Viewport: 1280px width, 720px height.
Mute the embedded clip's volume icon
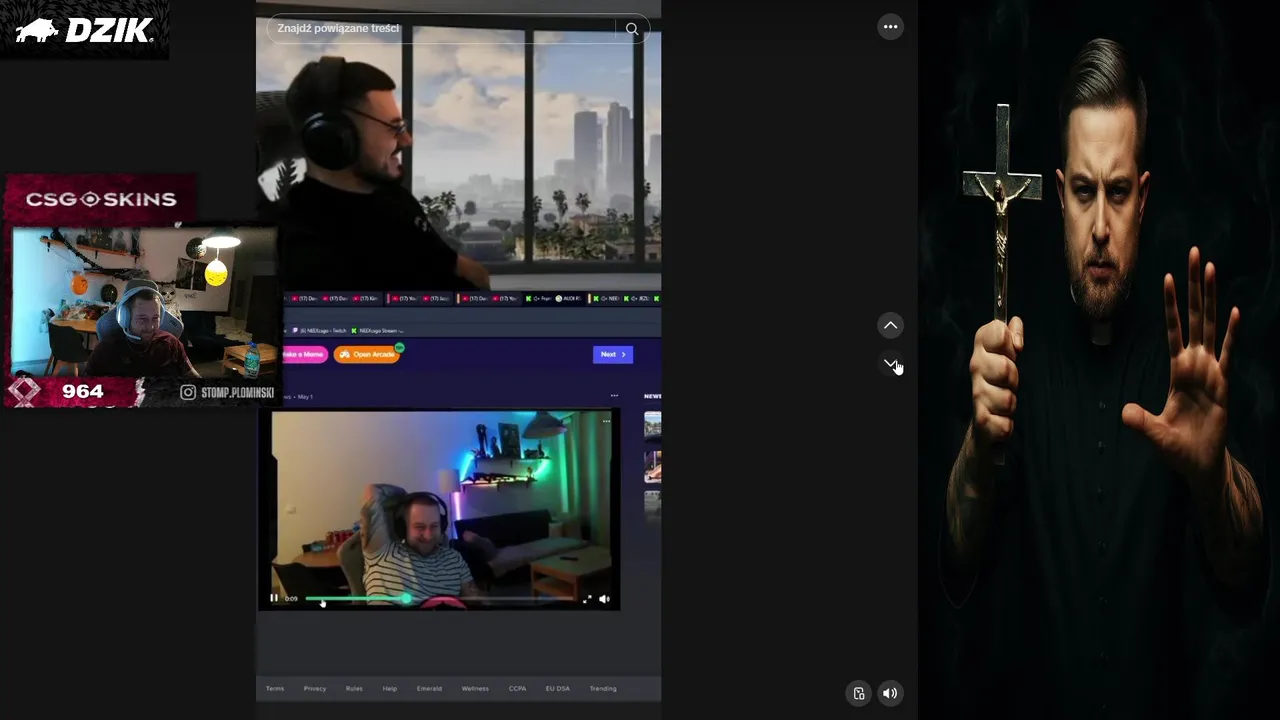[x=604, y=599]
